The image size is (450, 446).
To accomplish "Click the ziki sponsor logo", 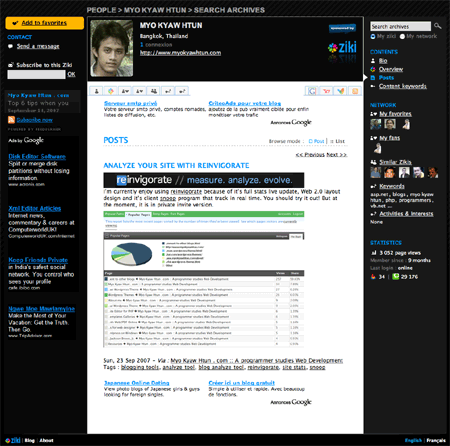I will pos(342,48).
